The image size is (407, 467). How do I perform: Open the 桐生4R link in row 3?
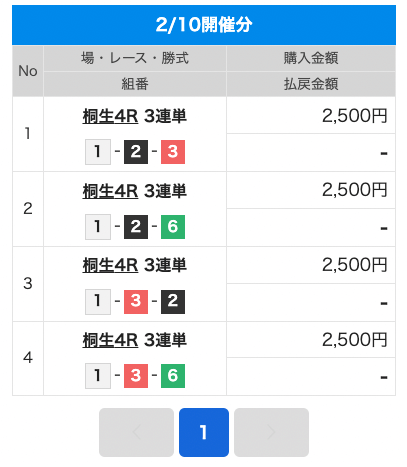tap(110, 265)
